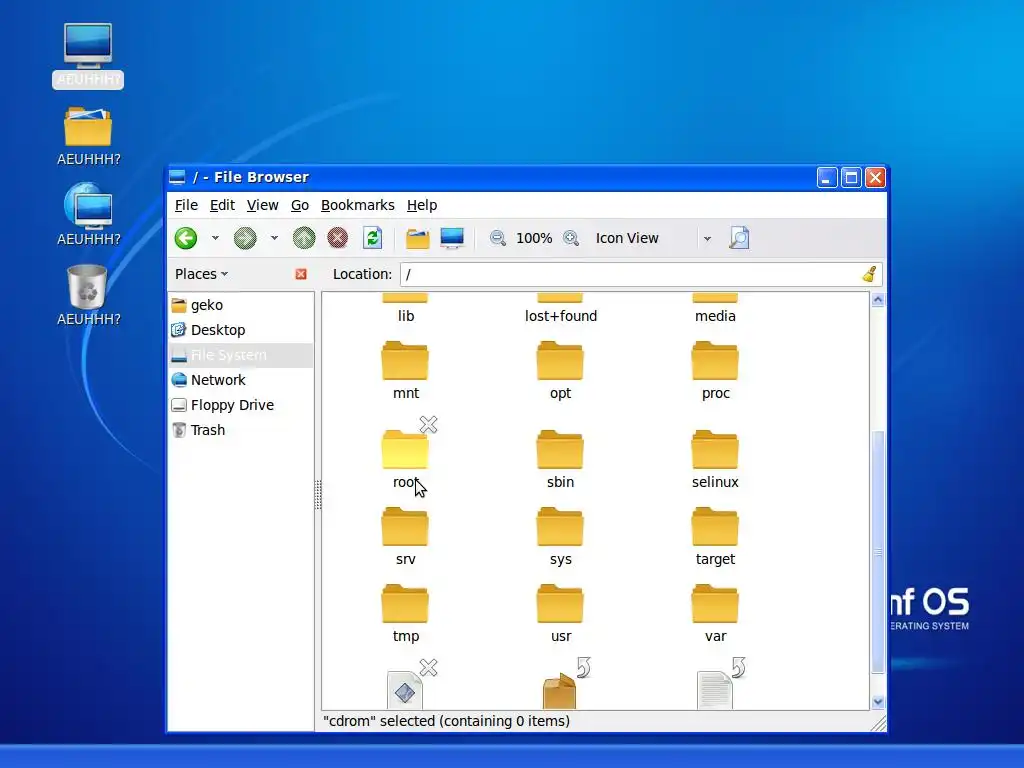1024x768 pixels.
Task: Select the usr folder
Action: (x=560, y=613)
